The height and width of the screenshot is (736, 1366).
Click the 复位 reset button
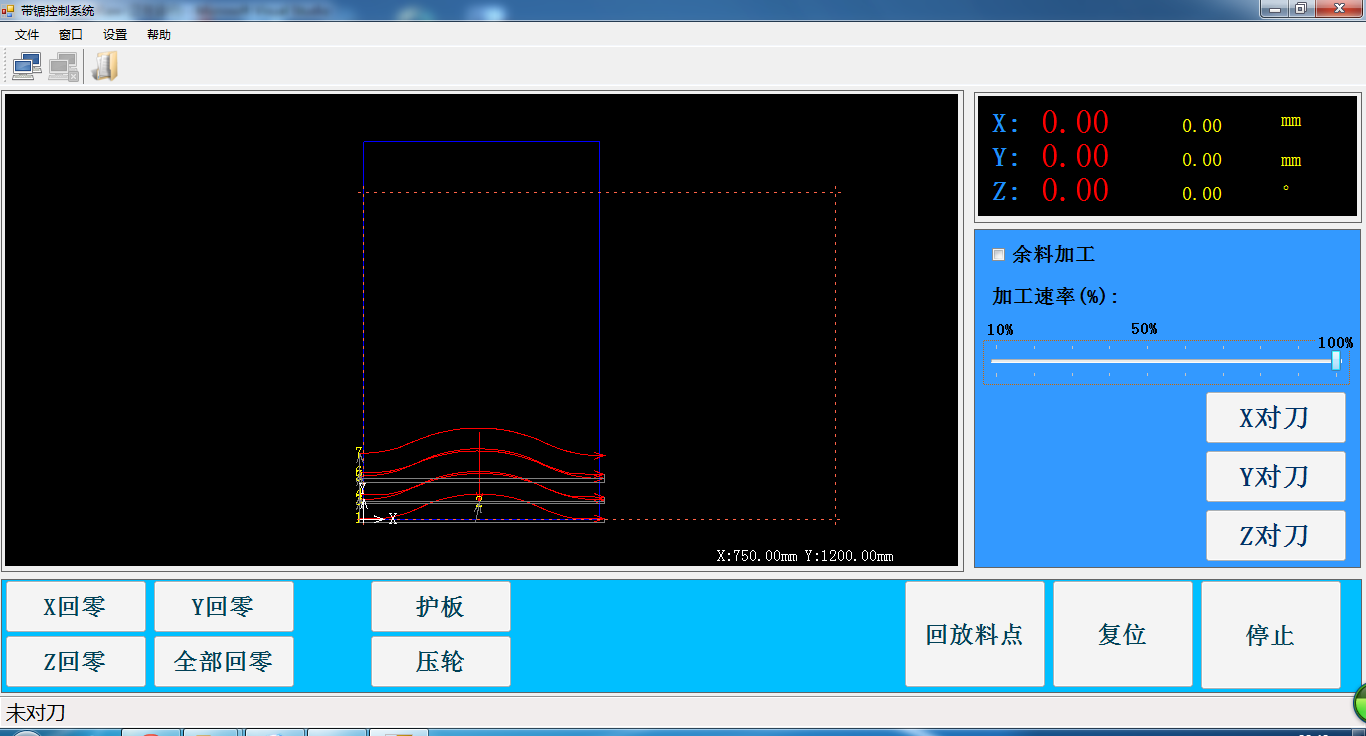pyautogui.click(x=1122, y=635)
